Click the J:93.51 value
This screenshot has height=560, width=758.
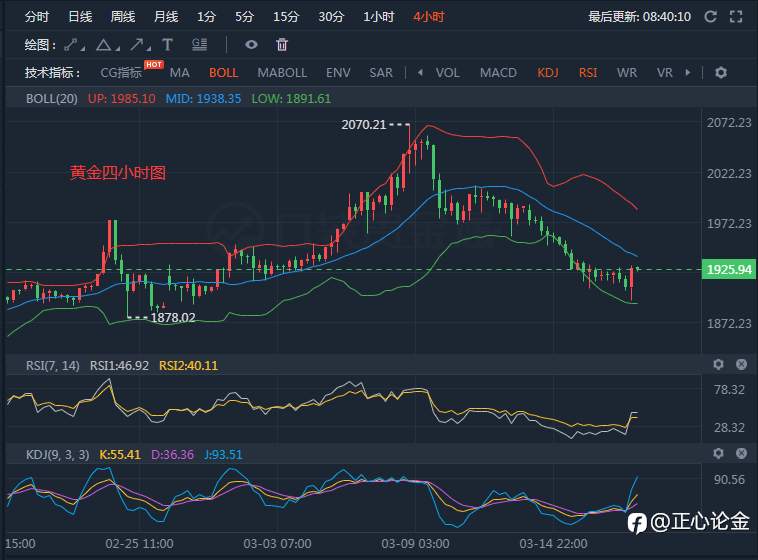[223, 455]
